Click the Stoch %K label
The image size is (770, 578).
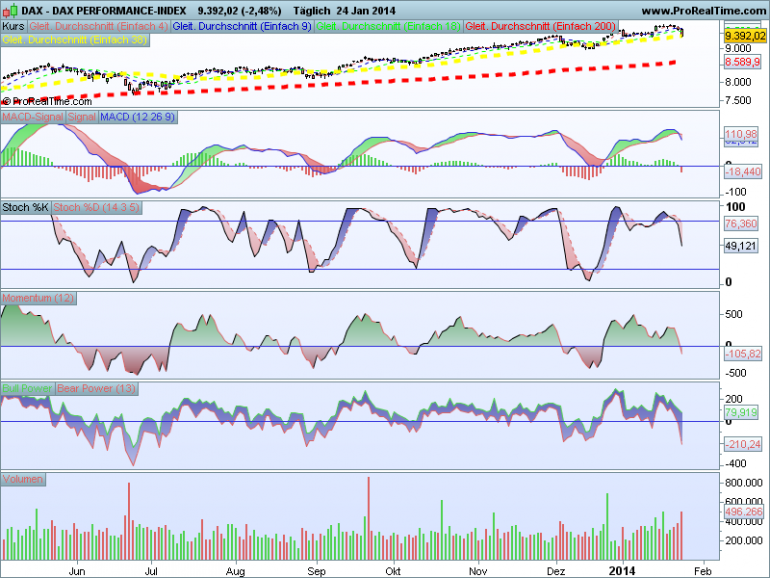point(26,207)
